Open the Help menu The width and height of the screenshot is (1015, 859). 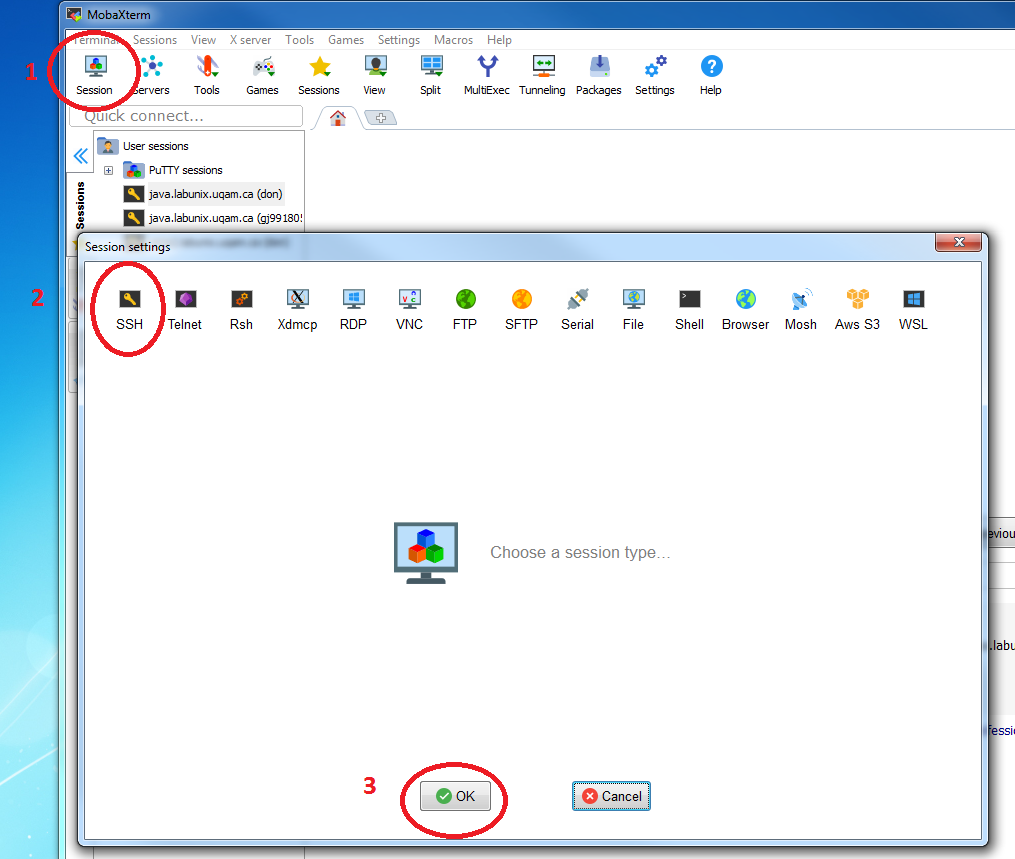click(499, 40)
